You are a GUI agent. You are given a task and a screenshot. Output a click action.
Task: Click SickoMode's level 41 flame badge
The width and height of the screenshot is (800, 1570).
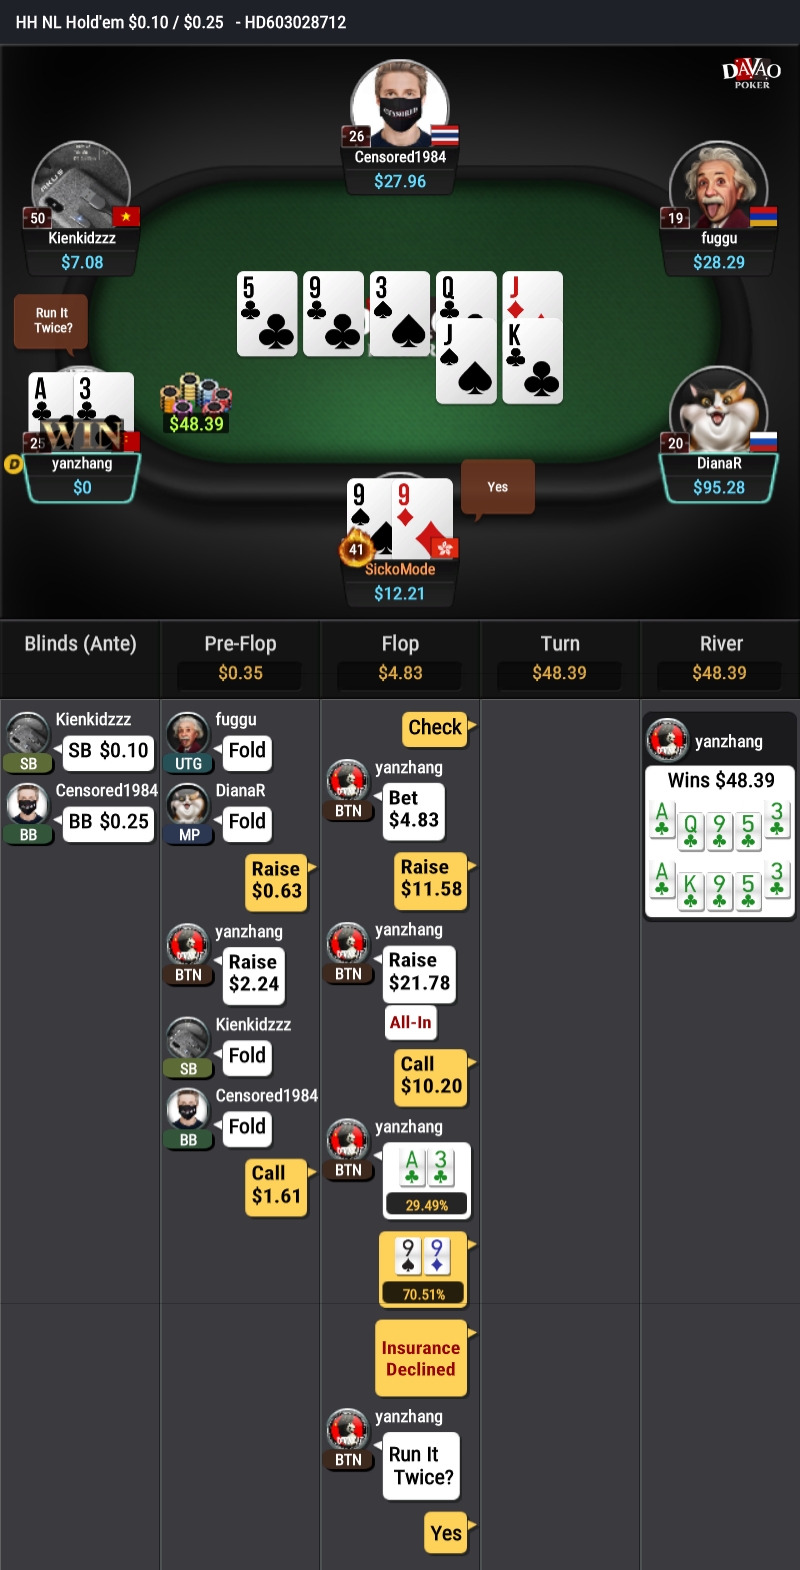[356, 549]
